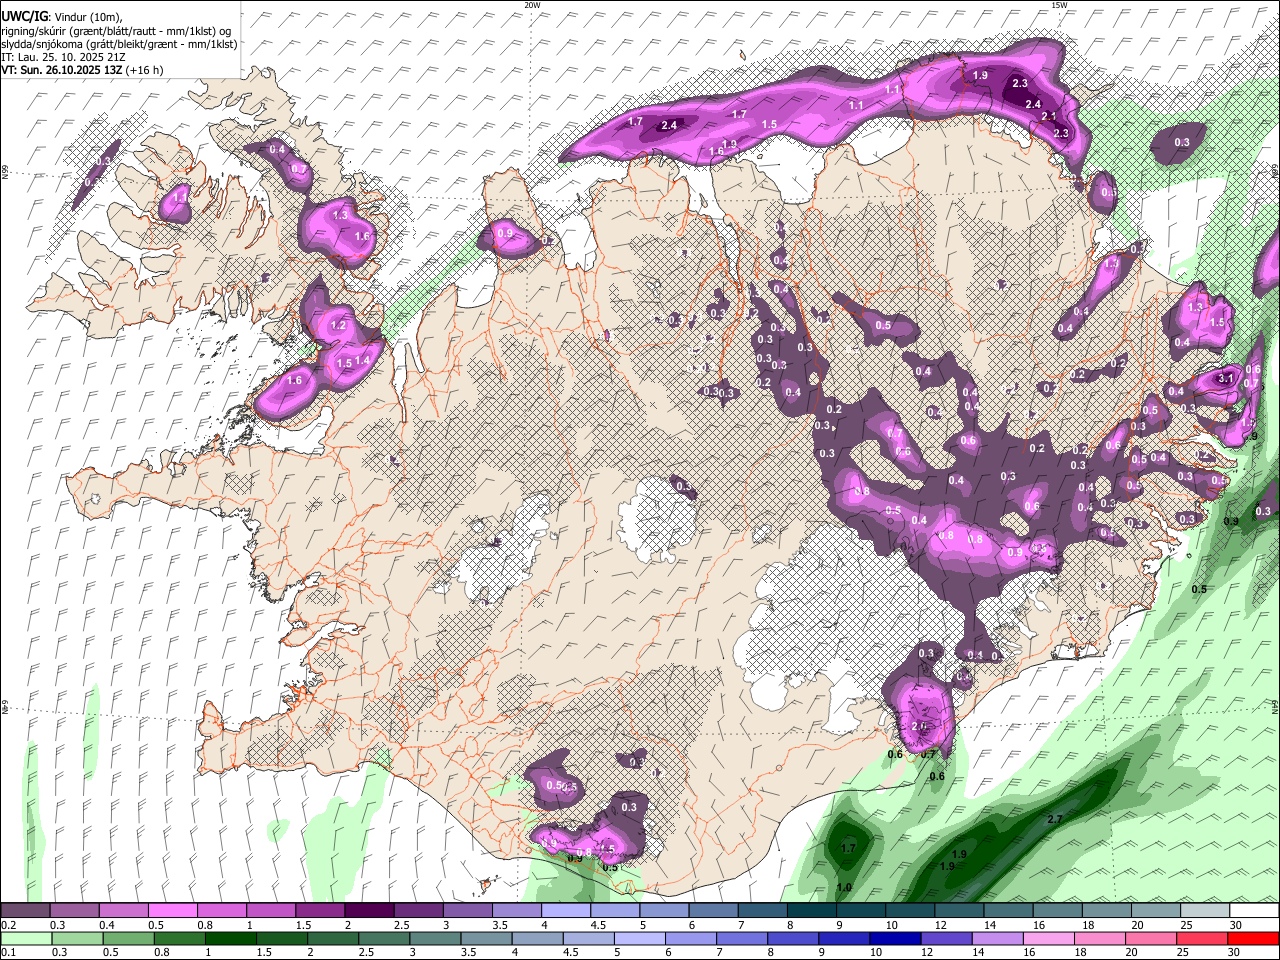
Task: Click the 'IT: Lau. 25. 10. 2025 21Z' line
Action: click(62, 57)
